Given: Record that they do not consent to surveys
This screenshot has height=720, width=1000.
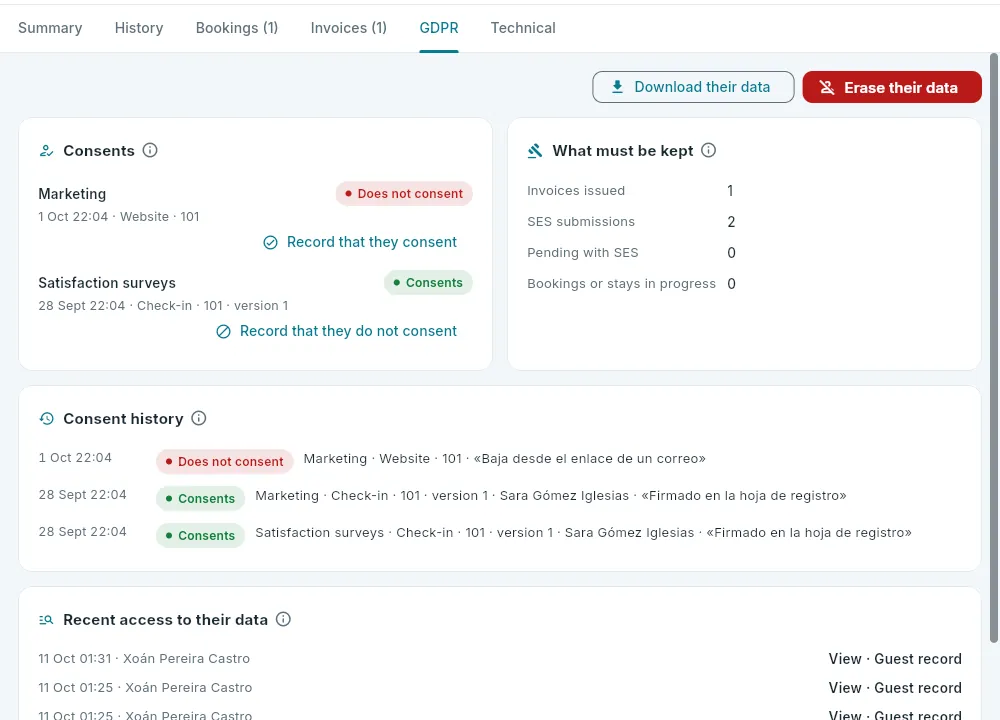Looking at the screenshot, I should click(337, 332).
